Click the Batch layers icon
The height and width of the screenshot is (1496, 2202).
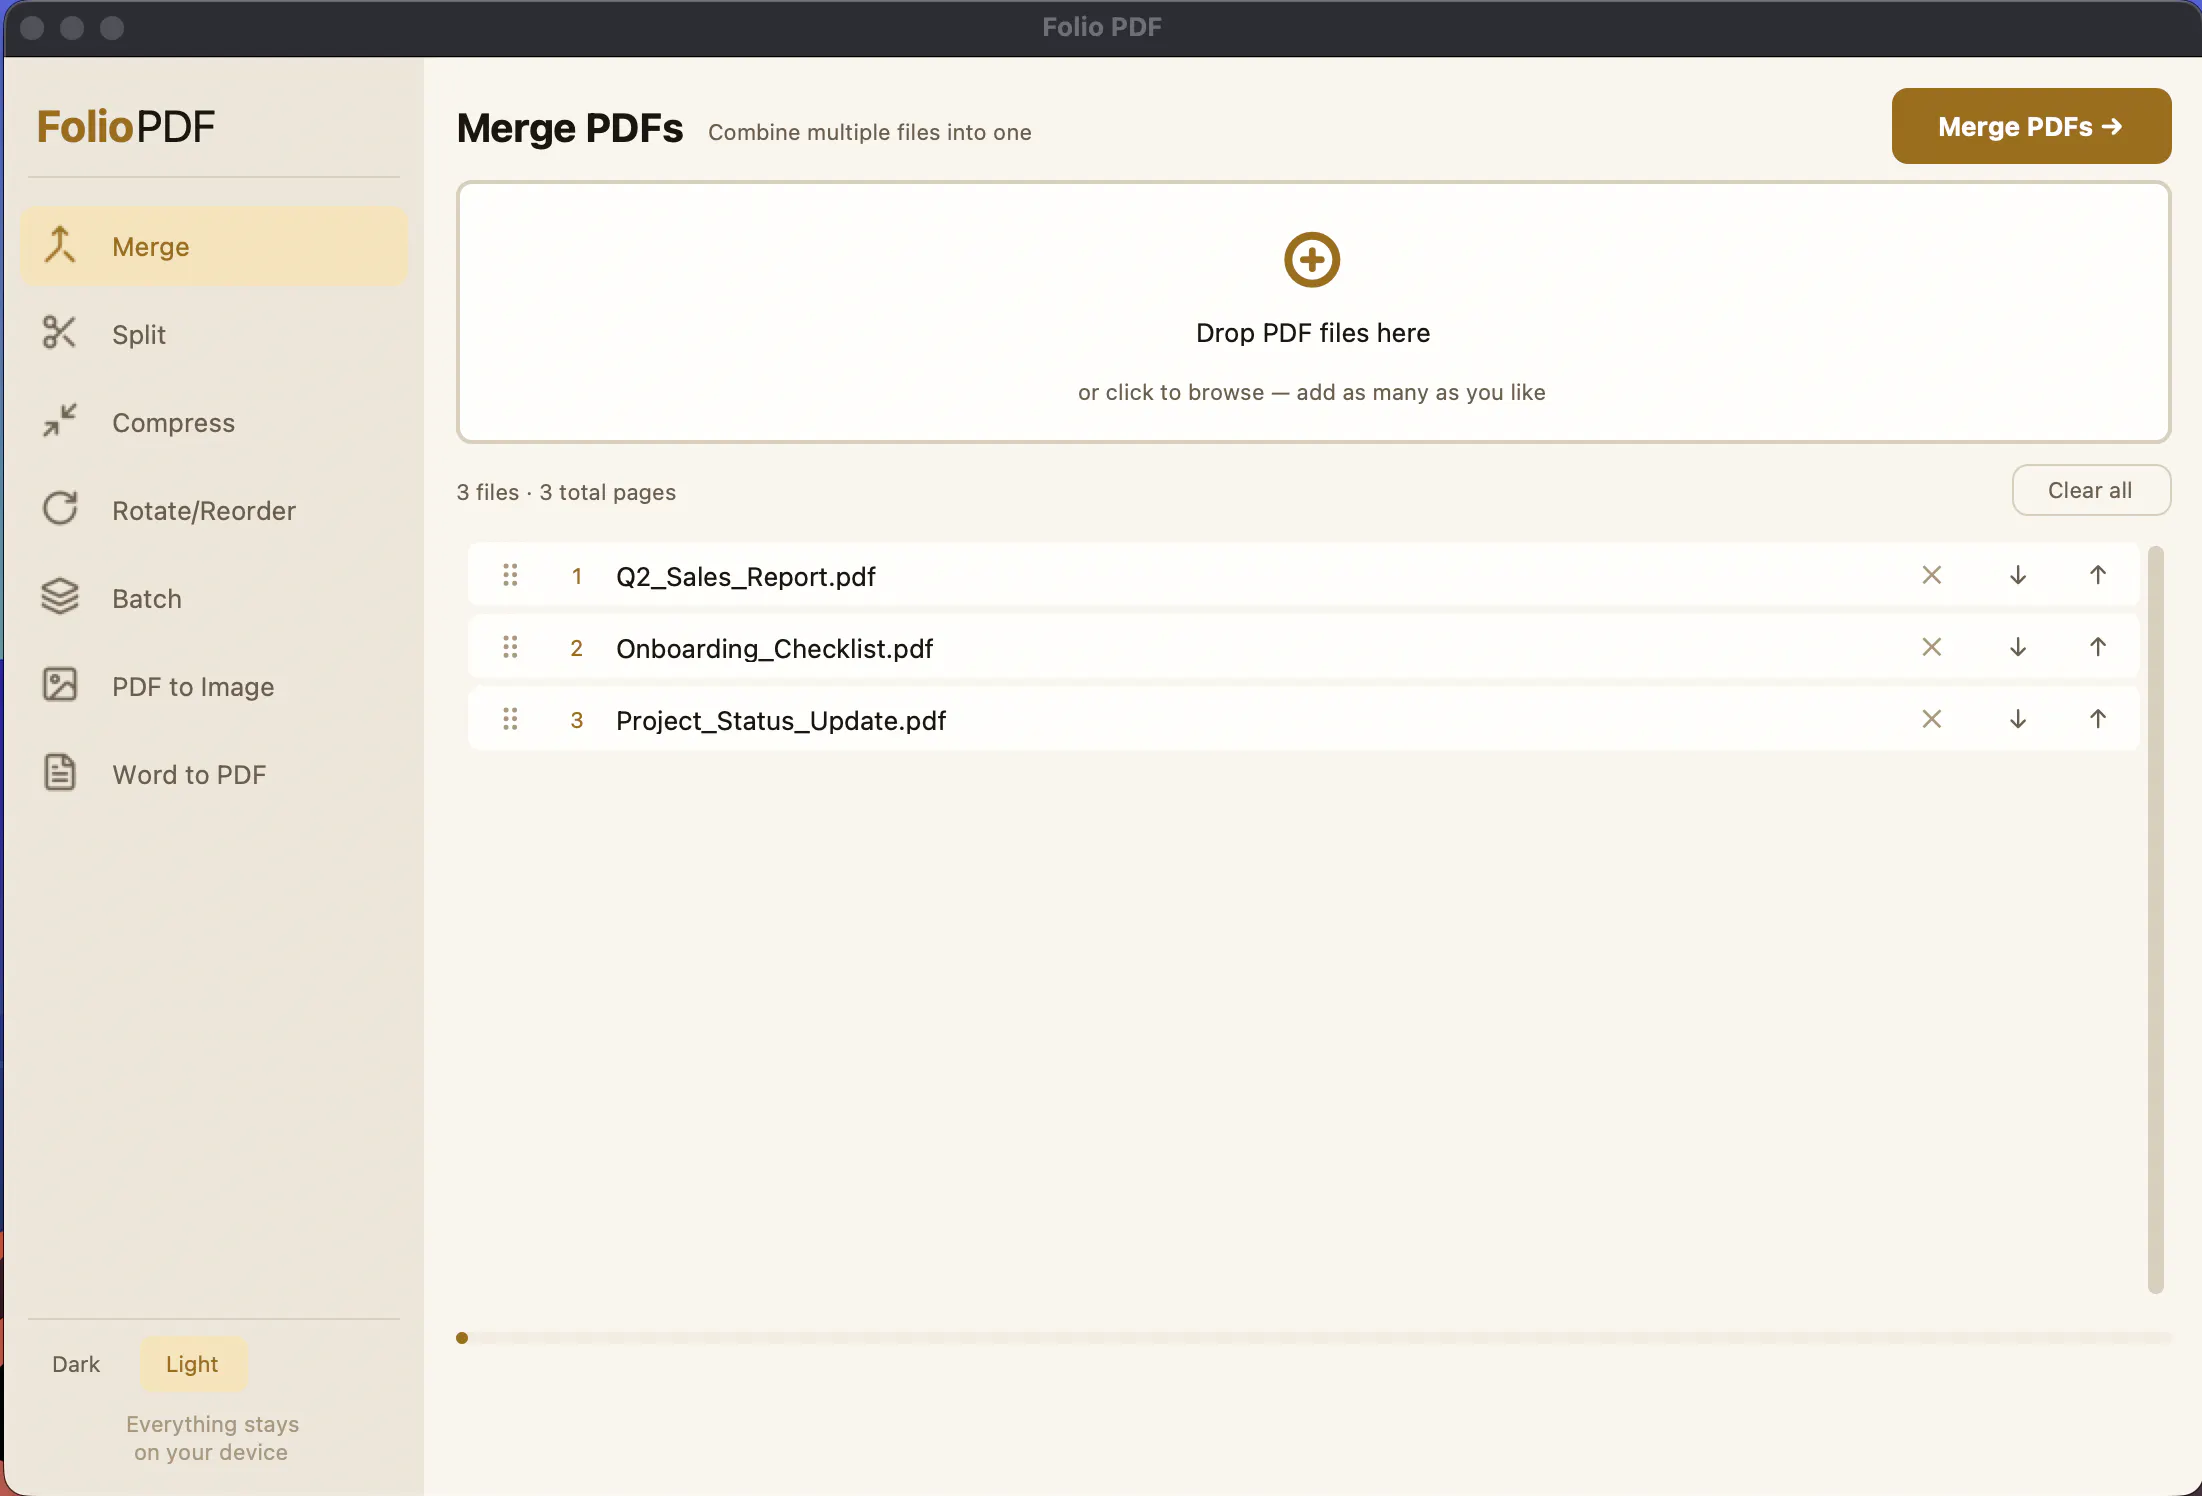pyautogui.click(x=60, y=597)
